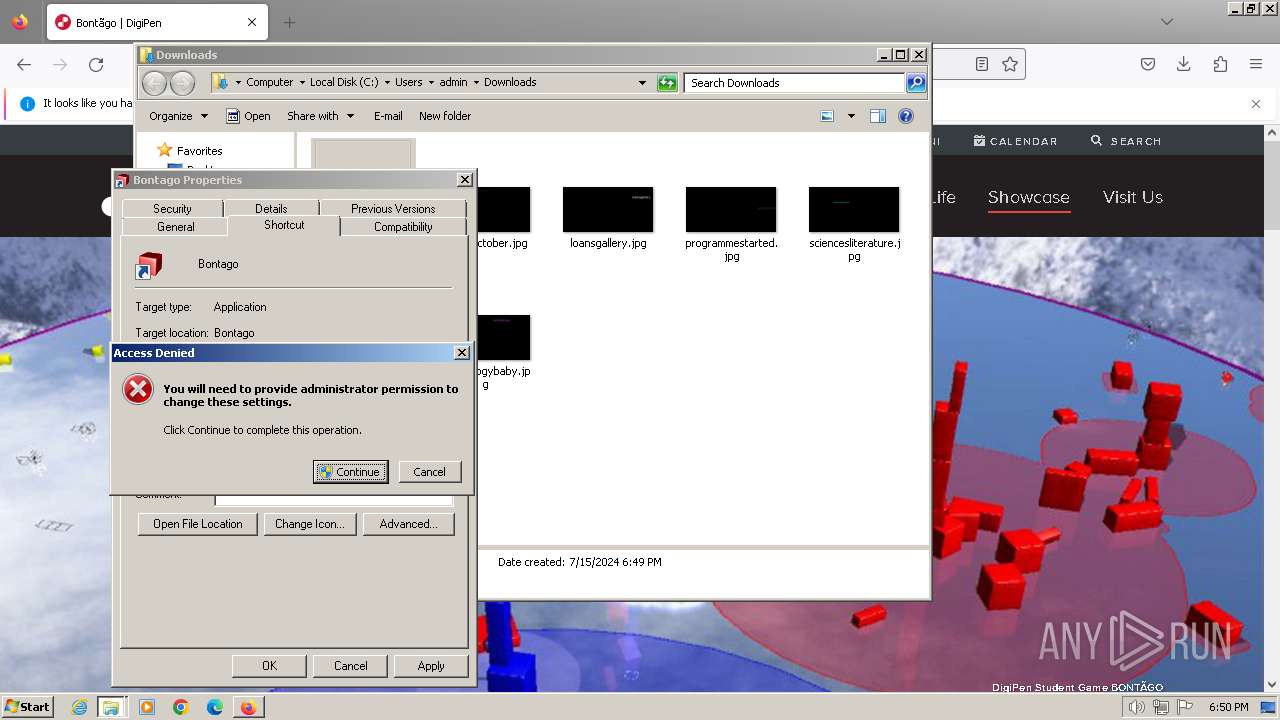This screenshot has width=1280, height=720.
Task: Dismiss the Firefox notification bar
Action: [x=1256, y=103]
